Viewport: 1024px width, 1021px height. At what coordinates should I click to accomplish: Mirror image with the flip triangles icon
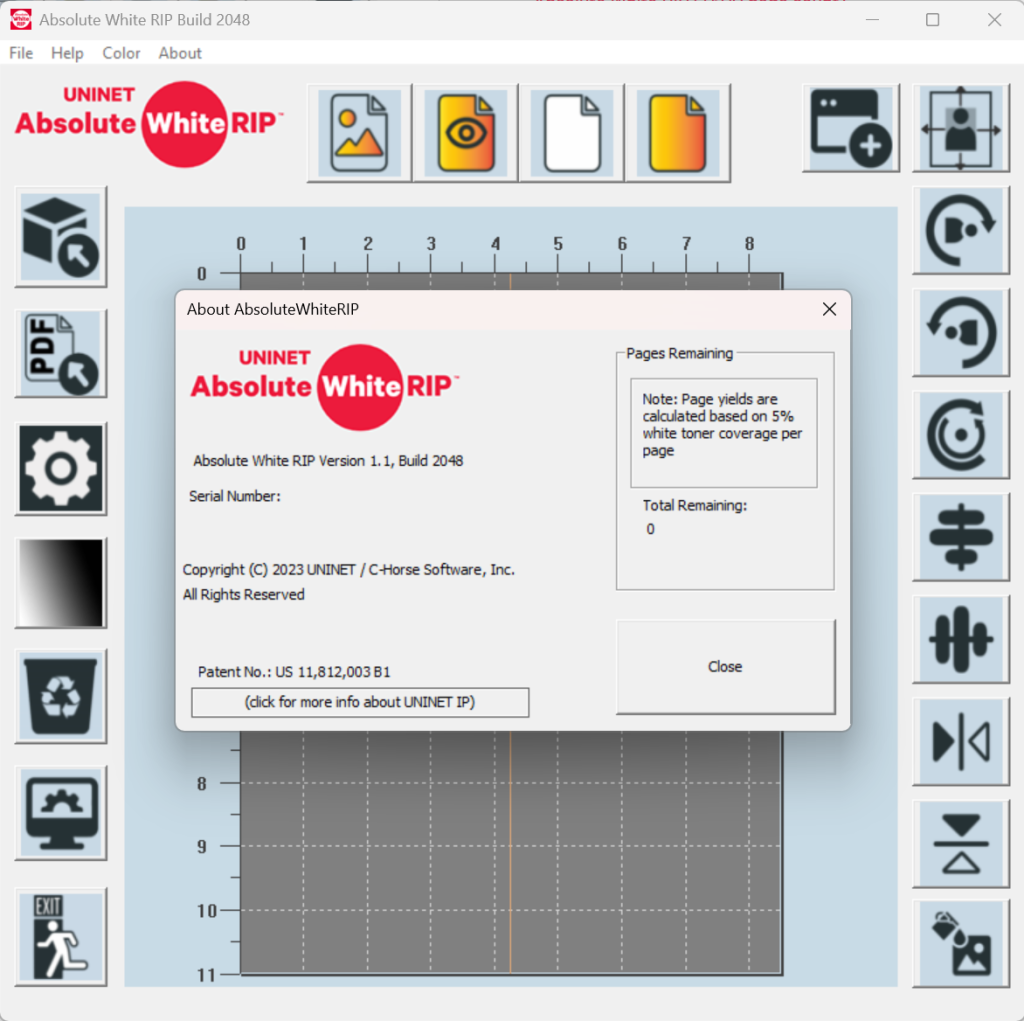click(961, 741)
